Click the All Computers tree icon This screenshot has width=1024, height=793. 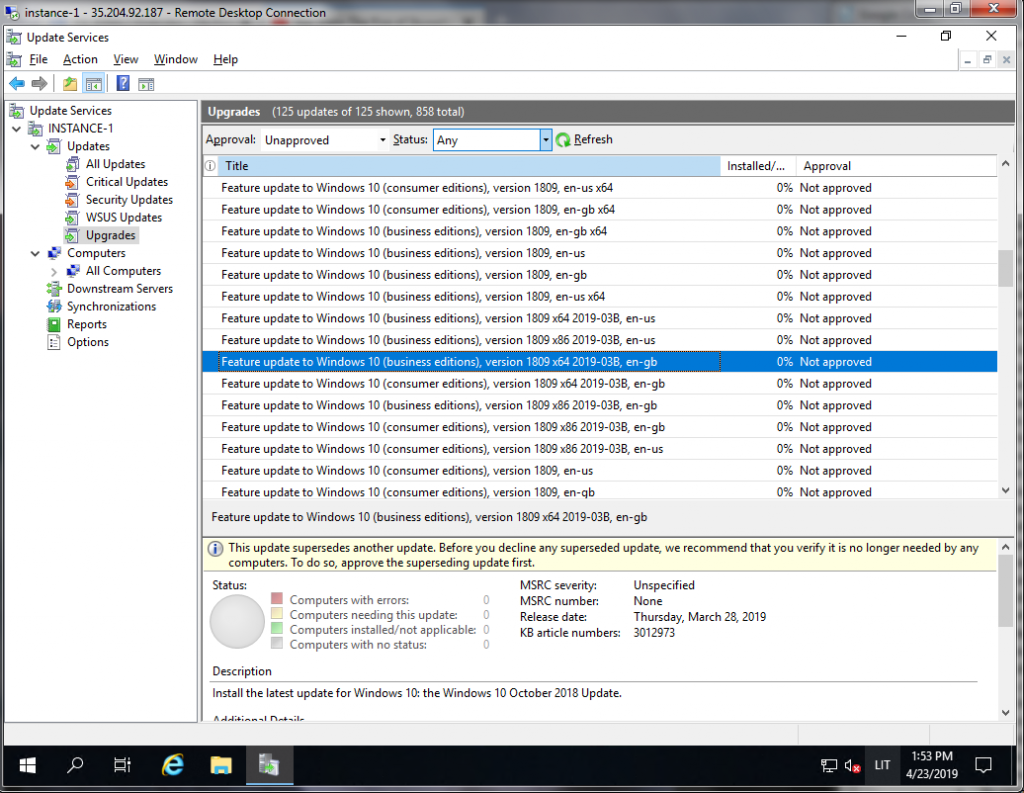73,270
